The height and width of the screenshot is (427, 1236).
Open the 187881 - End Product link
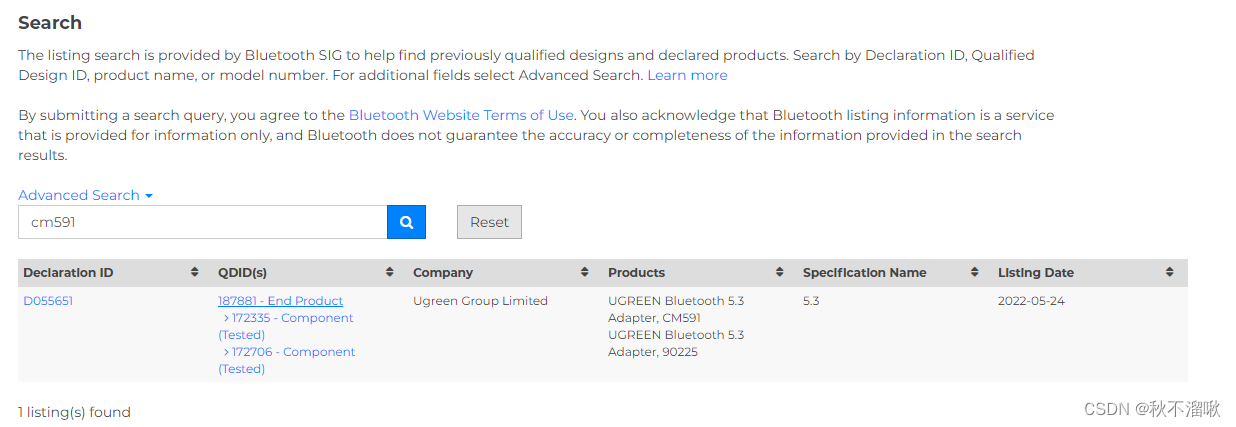280,301
